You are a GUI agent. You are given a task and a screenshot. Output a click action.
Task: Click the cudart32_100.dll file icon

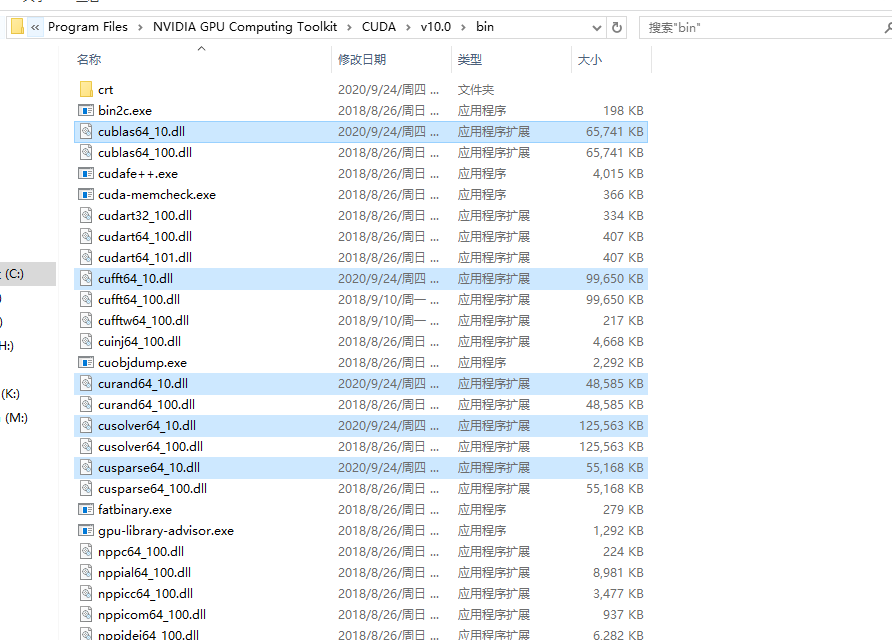(x=86, y=216)
